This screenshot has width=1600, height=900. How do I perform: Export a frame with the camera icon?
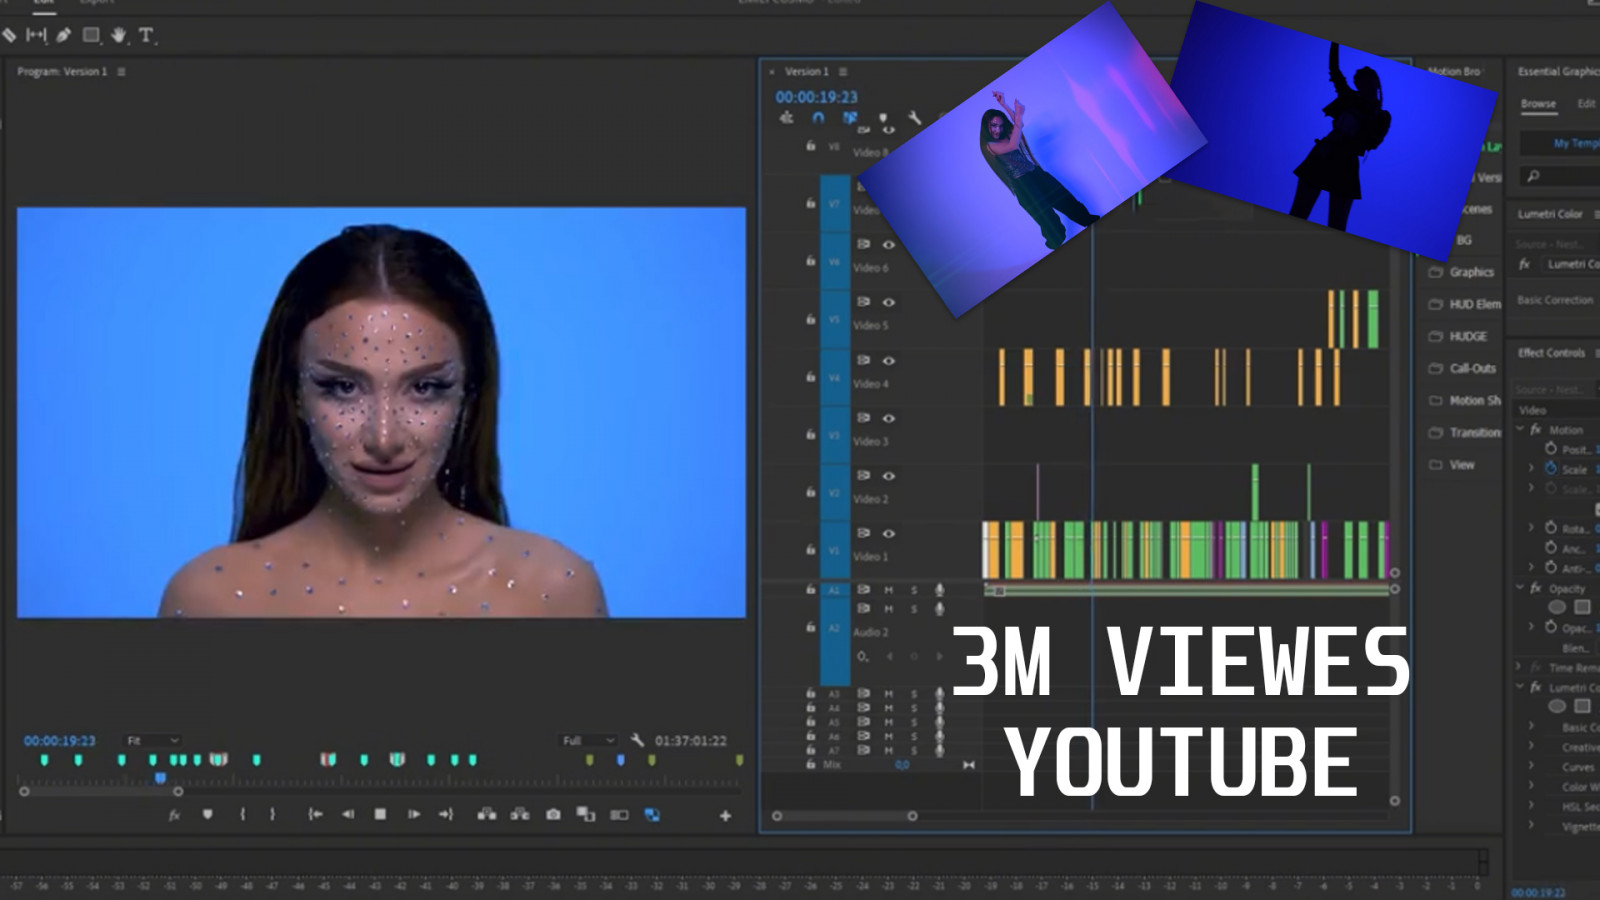tap(553, 814)
